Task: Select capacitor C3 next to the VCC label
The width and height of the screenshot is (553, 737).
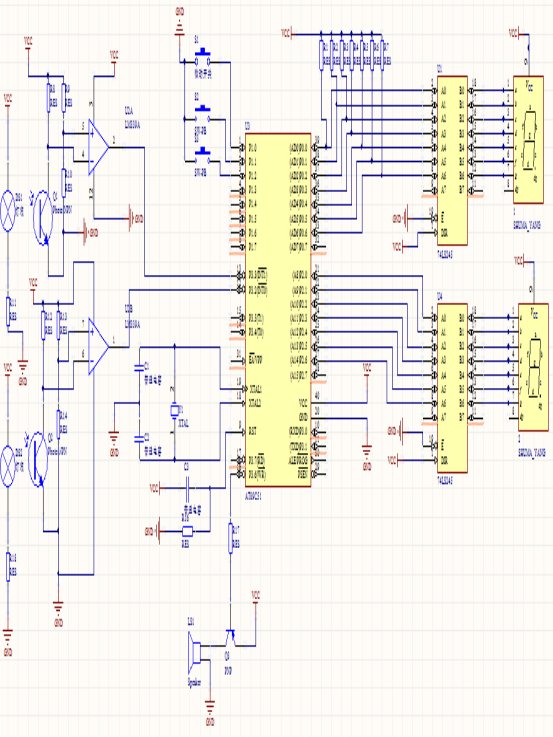Action: pyautogui.click(x=187, y=489)
